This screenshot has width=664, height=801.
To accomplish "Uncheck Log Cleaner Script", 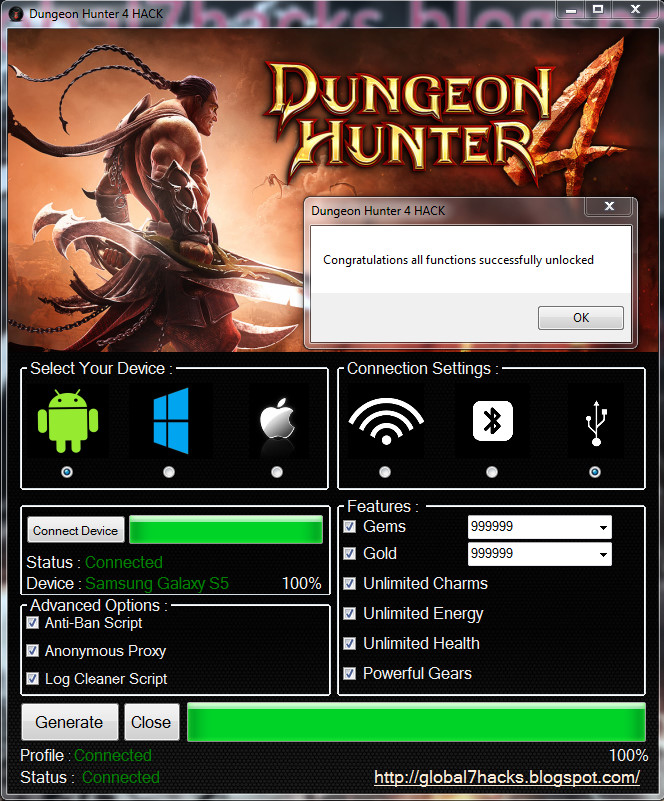I will coord(33,679).
